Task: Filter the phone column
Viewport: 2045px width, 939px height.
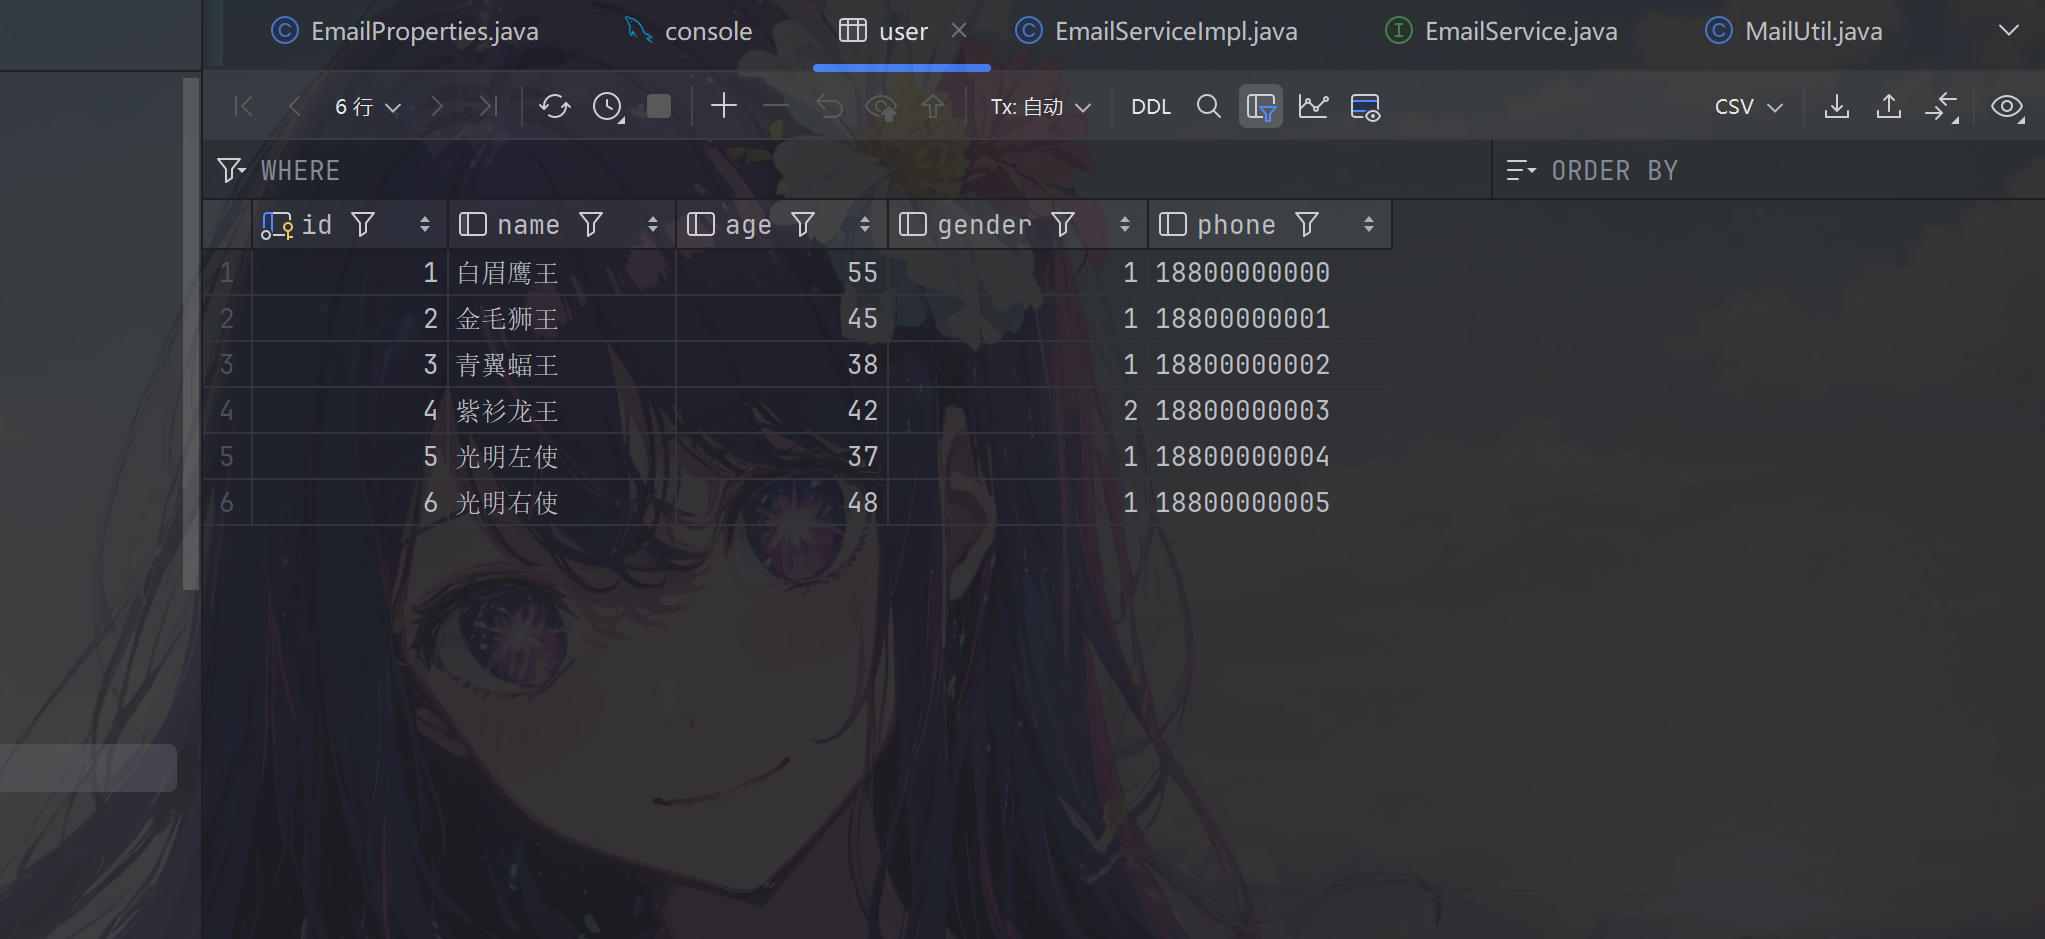Action: (1307, 224)
